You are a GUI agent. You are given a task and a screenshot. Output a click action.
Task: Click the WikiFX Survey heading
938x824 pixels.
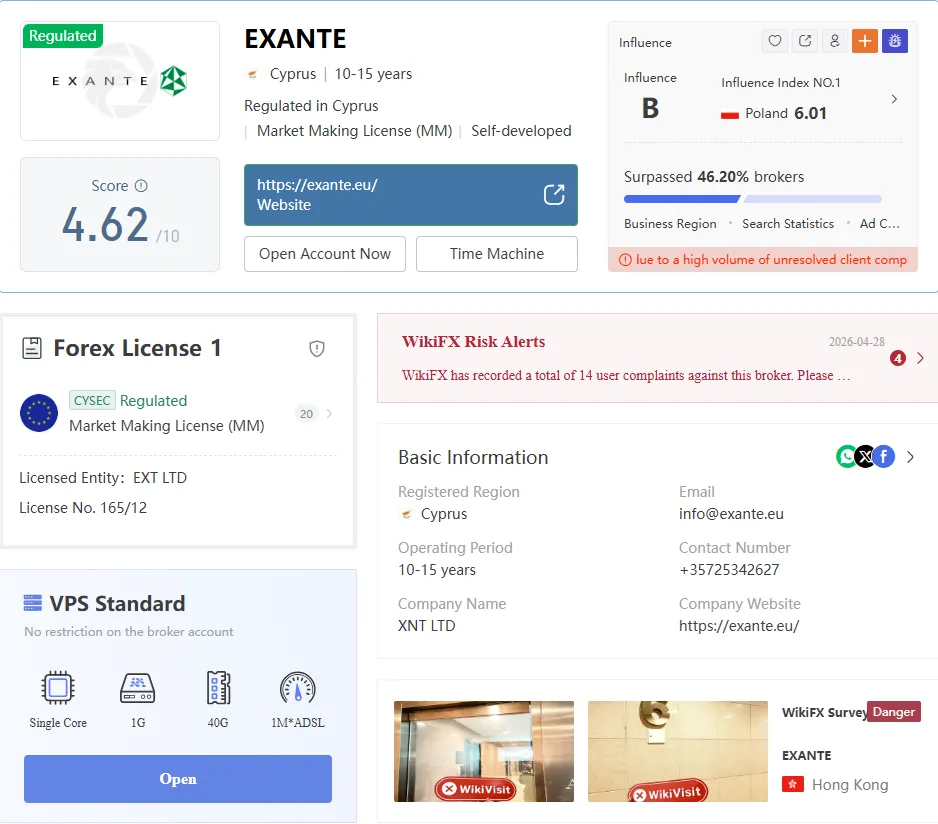tap(824, 712)
